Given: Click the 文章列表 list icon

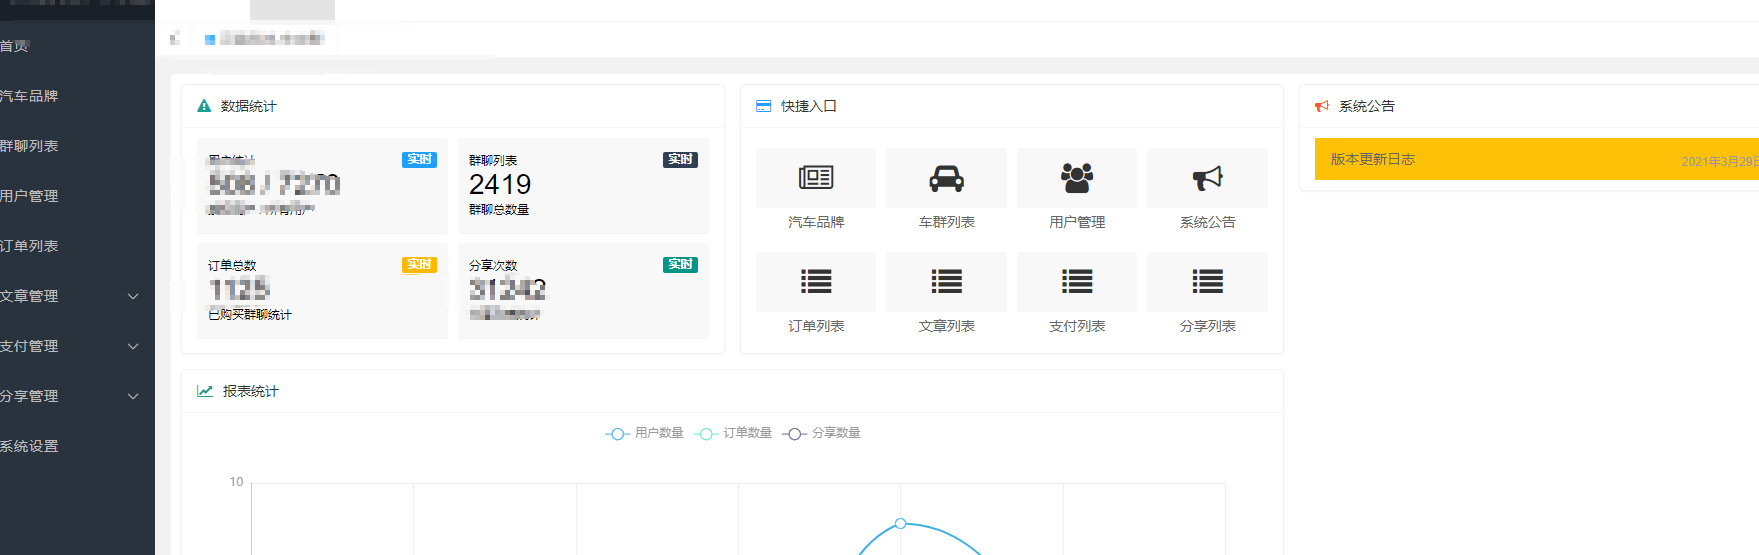Looking at the screenshot, I should point(946,282).
